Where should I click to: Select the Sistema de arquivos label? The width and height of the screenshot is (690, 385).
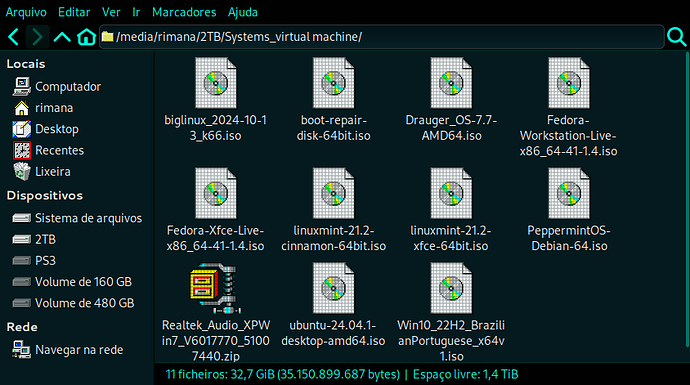point(88,218)
